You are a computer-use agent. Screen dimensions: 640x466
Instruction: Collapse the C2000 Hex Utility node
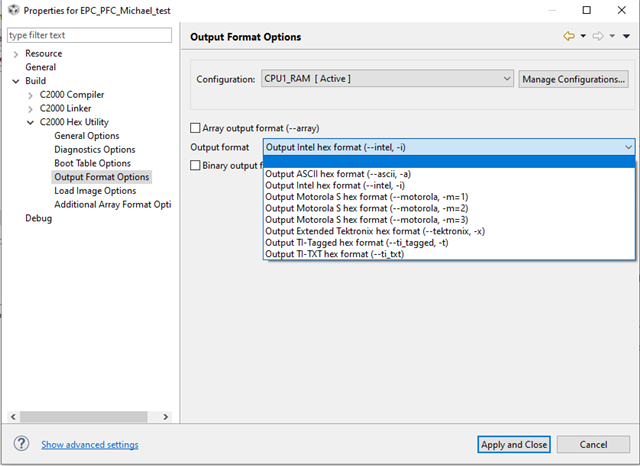(x=30, y=122)
